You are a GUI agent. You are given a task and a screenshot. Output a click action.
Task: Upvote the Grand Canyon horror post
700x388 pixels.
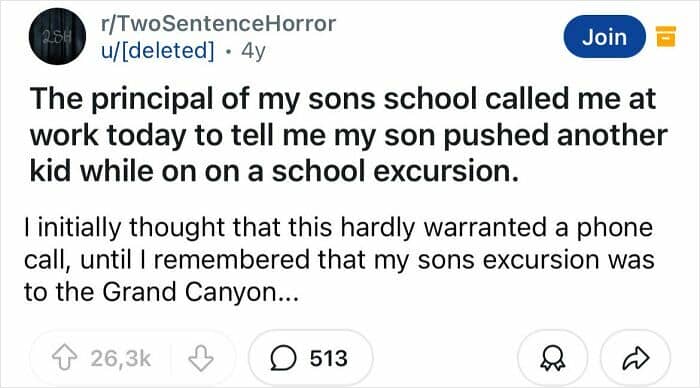click(65, 358)
